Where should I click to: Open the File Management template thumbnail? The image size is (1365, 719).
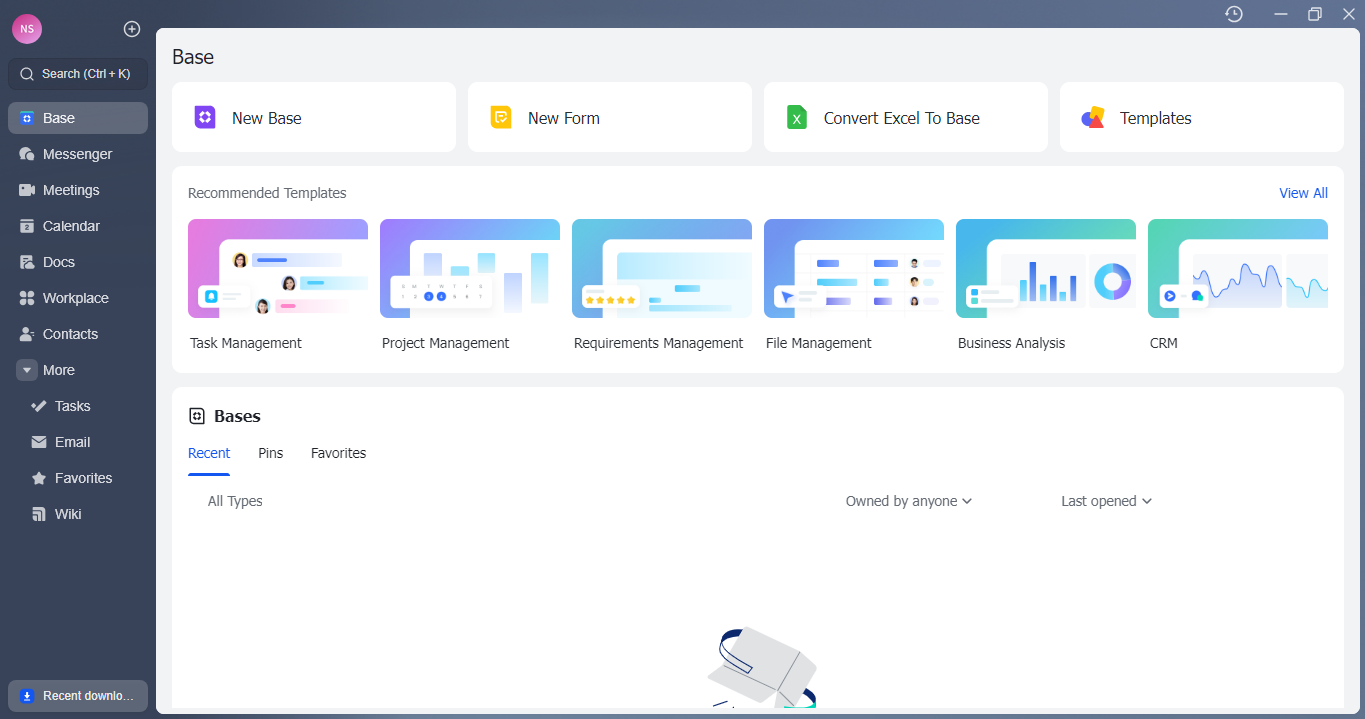coord(854,269)
